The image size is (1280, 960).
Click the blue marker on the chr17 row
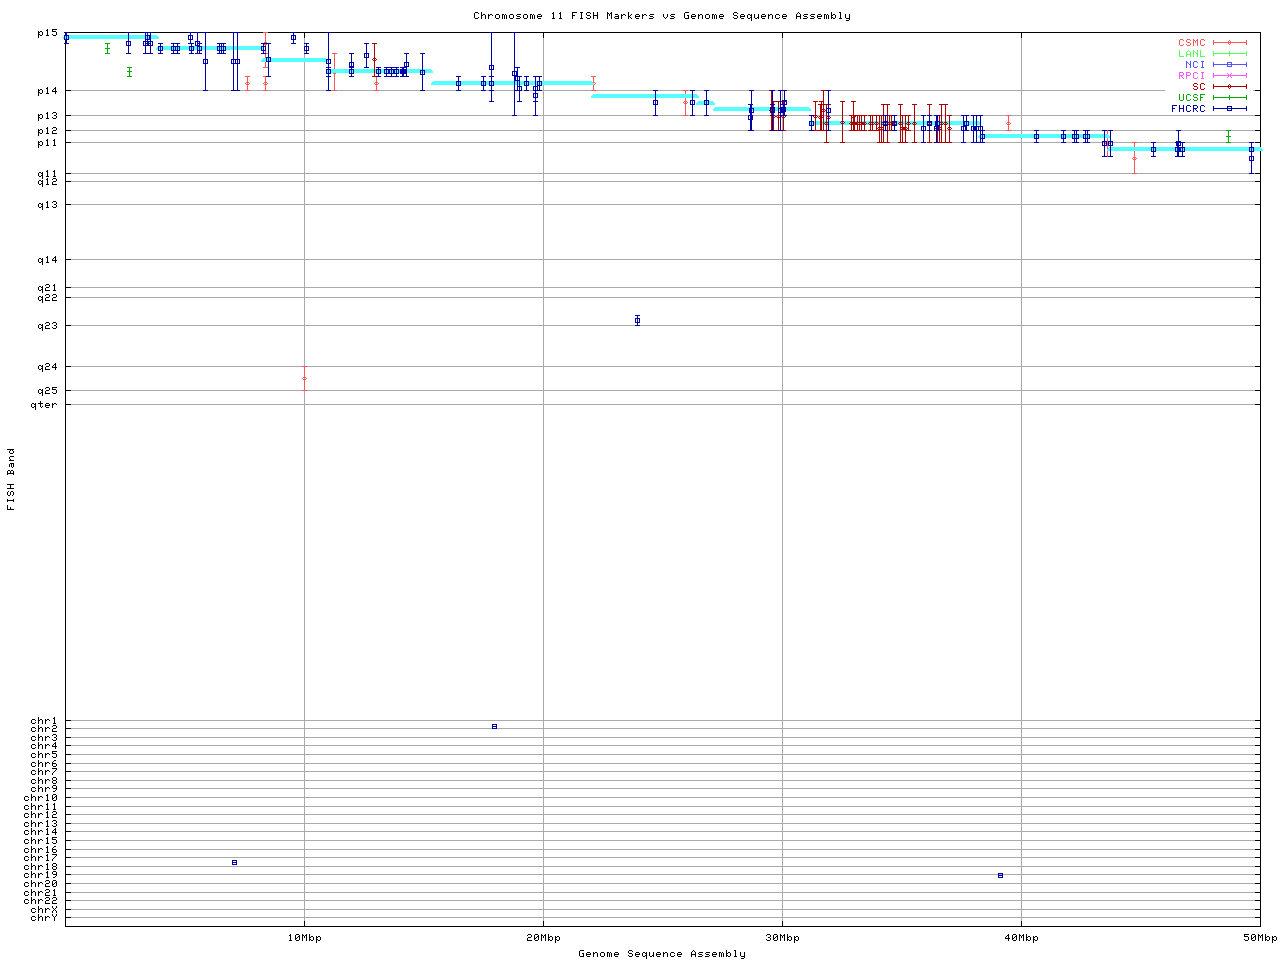pos(234,862)
